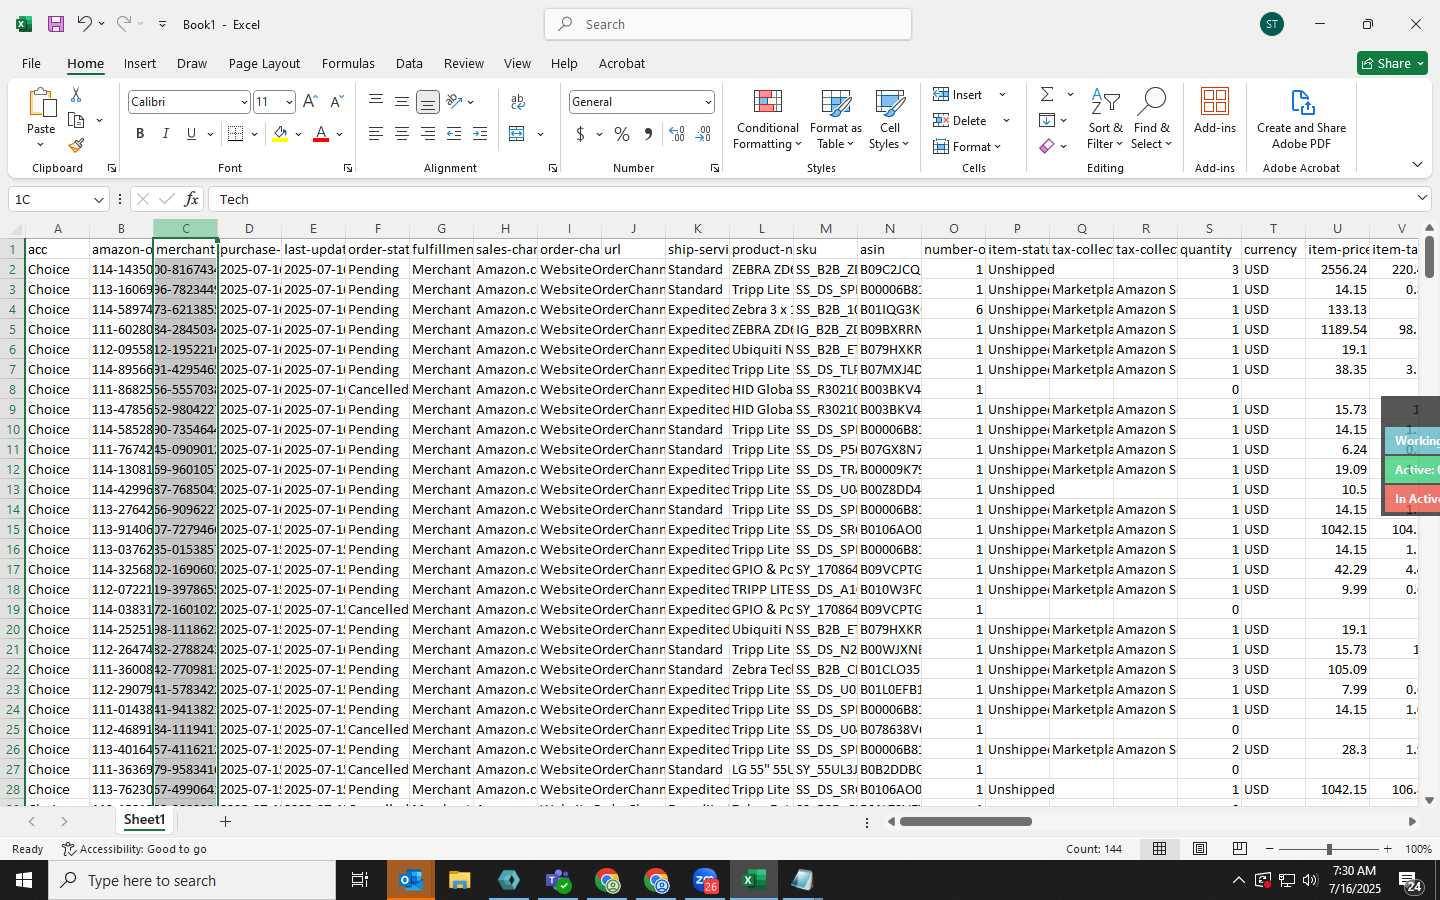Click Decrease Indent icon
This screenshot has width=1440, height=900.
pyautogui.click(x=454, y=134)
